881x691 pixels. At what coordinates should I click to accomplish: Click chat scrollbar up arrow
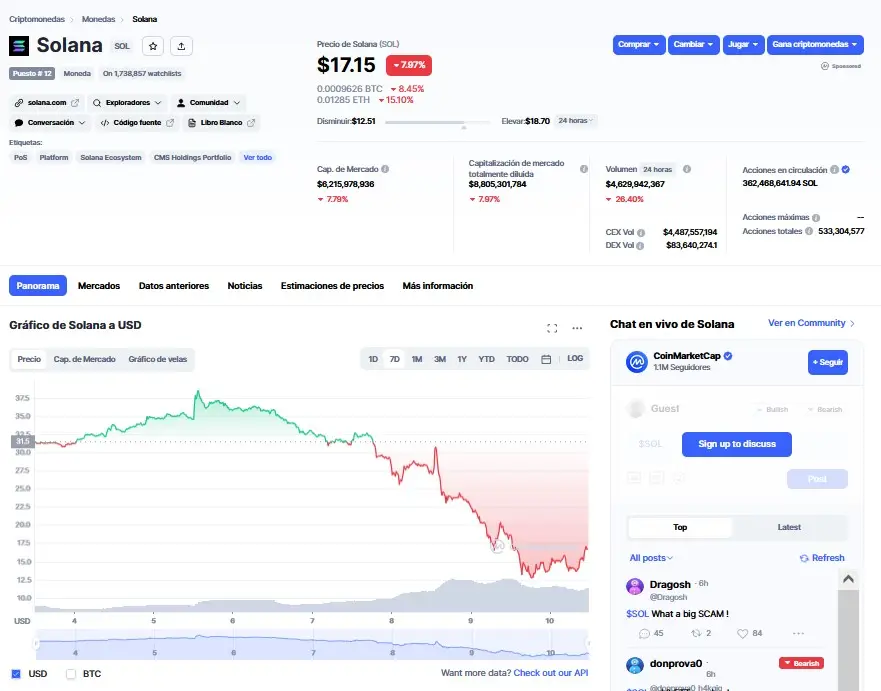pyautogui.click(x=848, y=579)
